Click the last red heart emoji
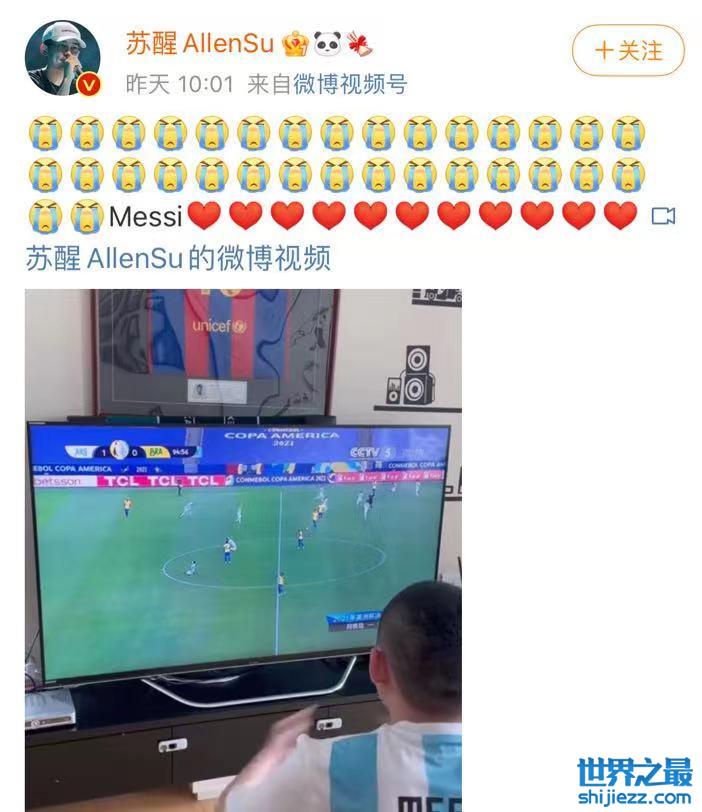Image resolution: width=702 pixels, height=812 pixels. (x=621, y=216)
